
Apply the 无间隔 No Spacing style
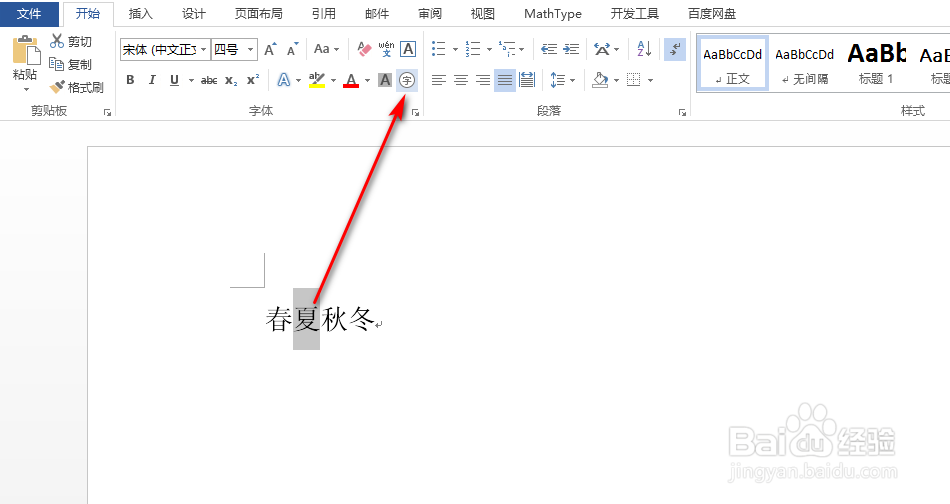(805, 64)
